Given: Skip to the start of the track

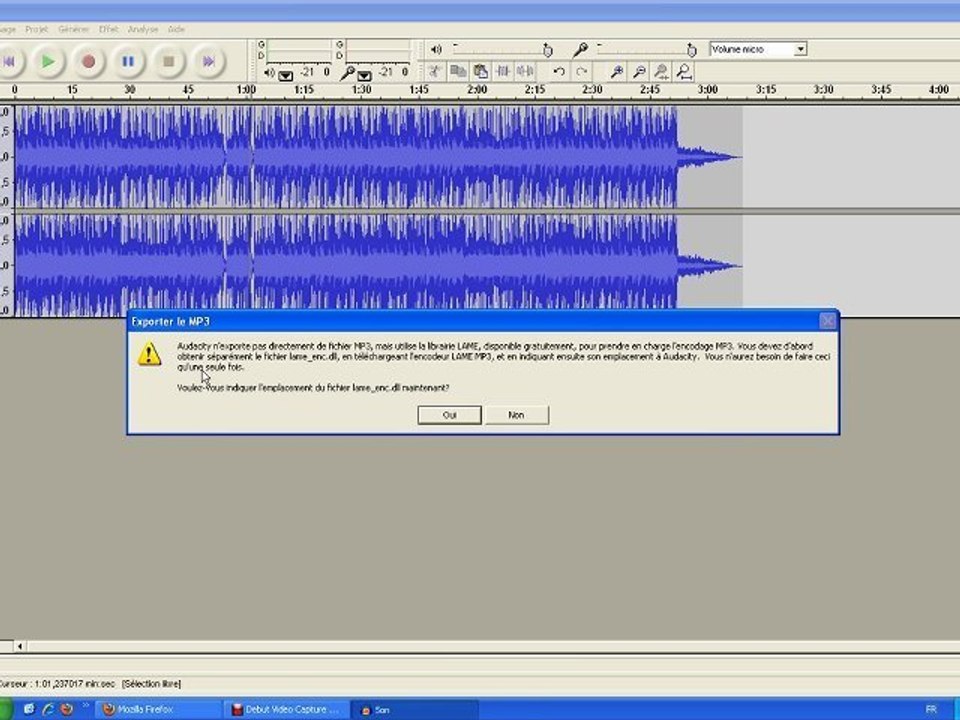Looking at the screenshot, I should pos(9,61).
